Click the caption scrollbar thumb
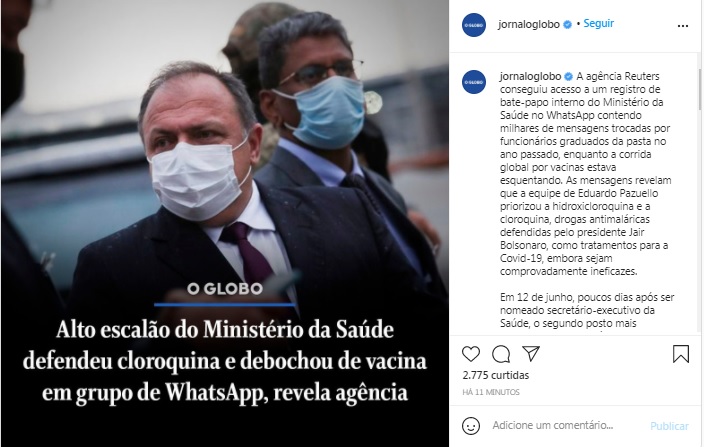The width and height of the screenshot is (704, 447). click(700, 89)
